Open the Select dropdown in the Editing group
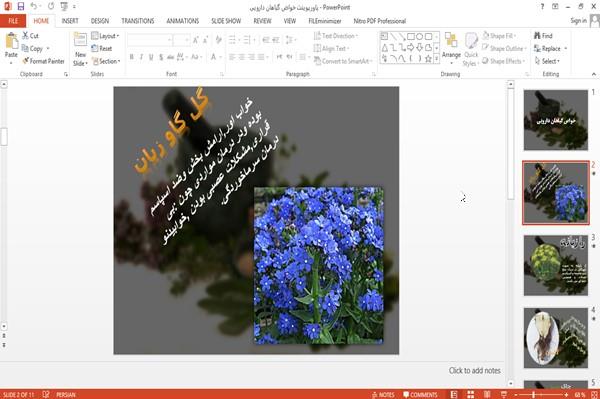Viewport: 600px width, 399px height. coord(547,61)
